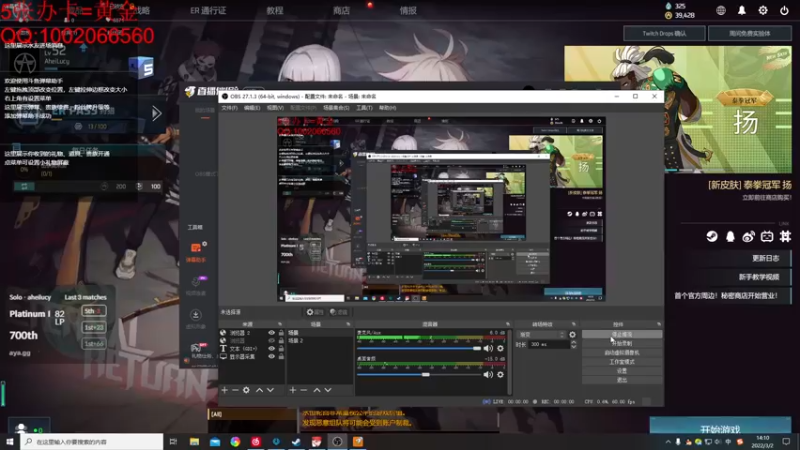This screenshot has height=450, width=800.
Task: Move selected scene up
Action: point(317,390)
